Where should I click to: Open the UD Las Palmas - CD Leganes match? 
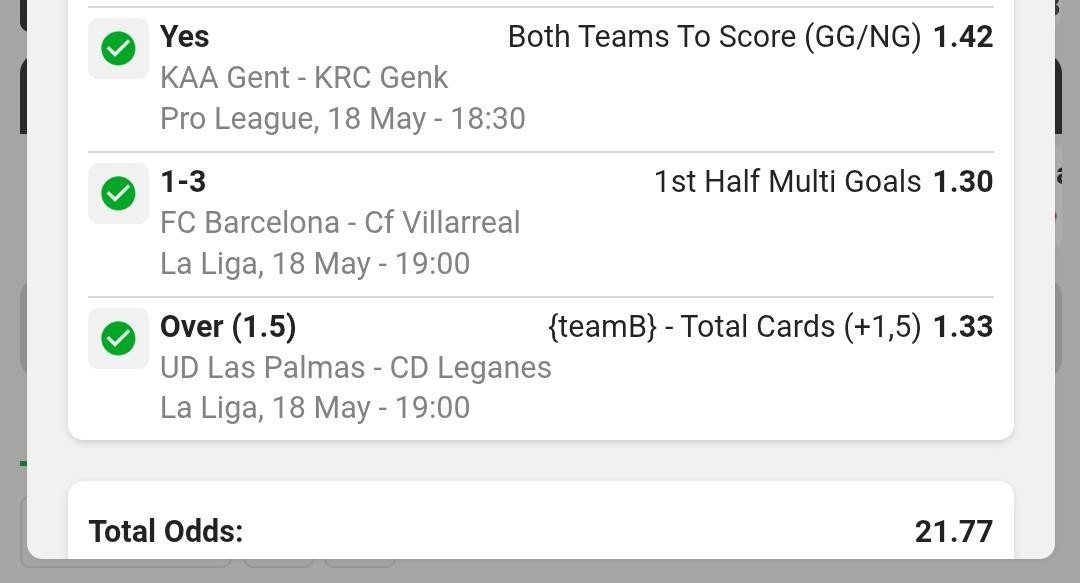[356, 367]
